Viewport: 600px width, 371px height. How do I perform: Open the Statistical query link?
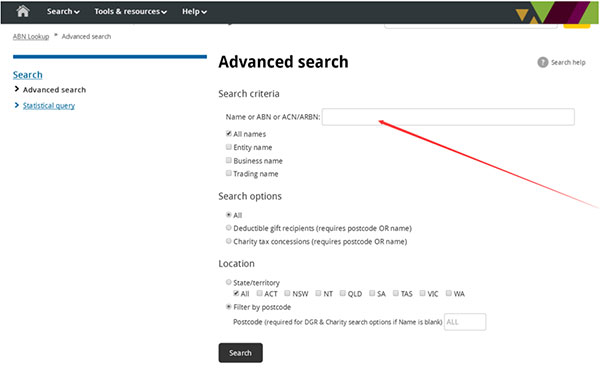[x=49, y=106]
